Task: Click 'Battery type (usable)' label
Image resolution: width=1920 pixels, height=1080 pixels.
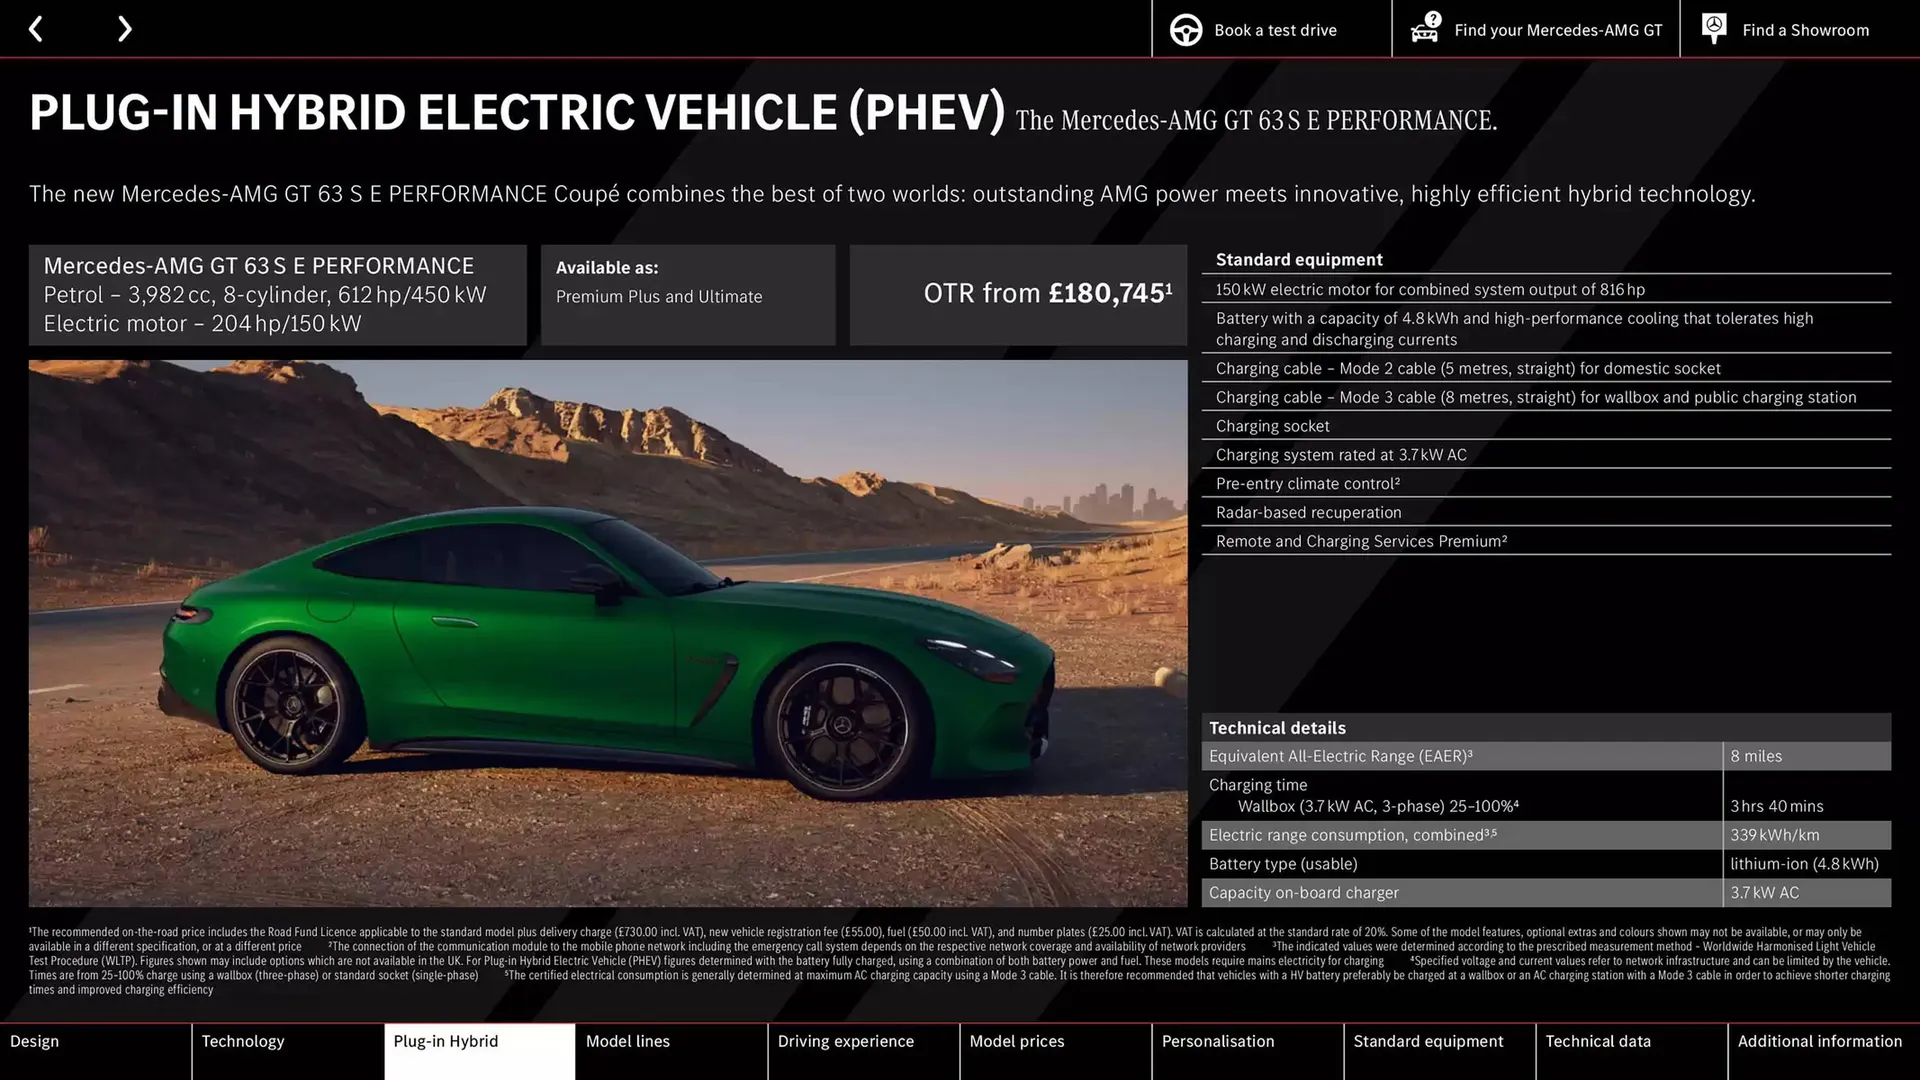Action: point(1283,864)
